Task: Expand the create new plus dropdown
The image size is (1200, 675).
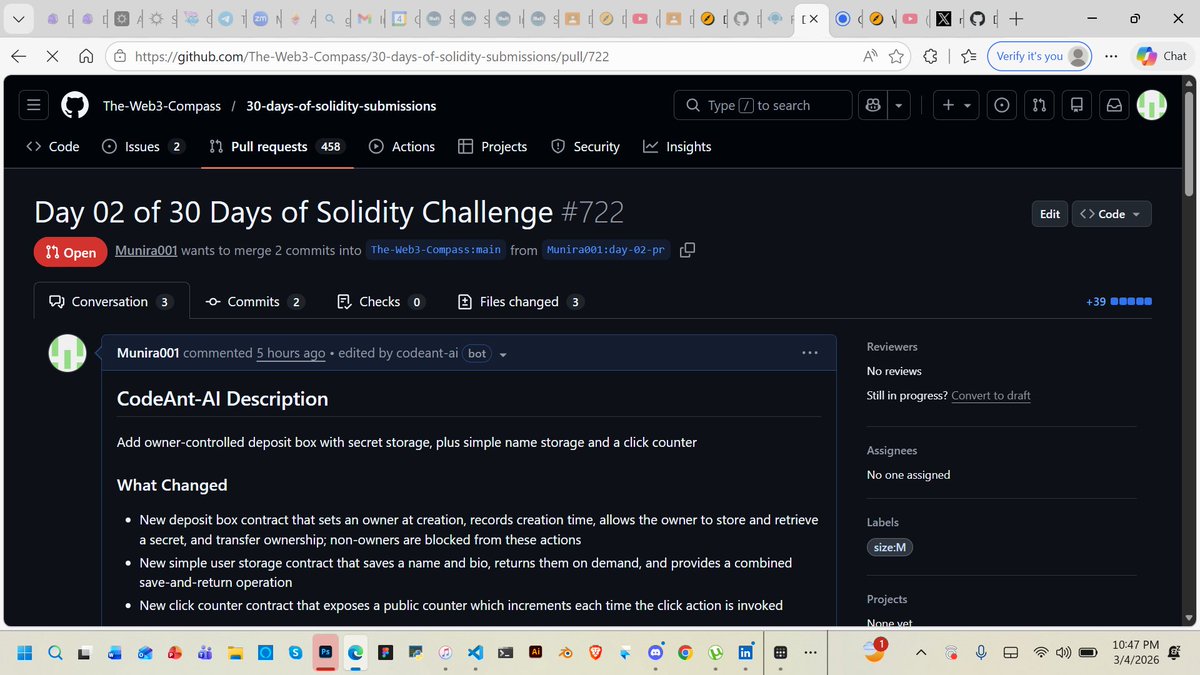Action: pos(957,105)
